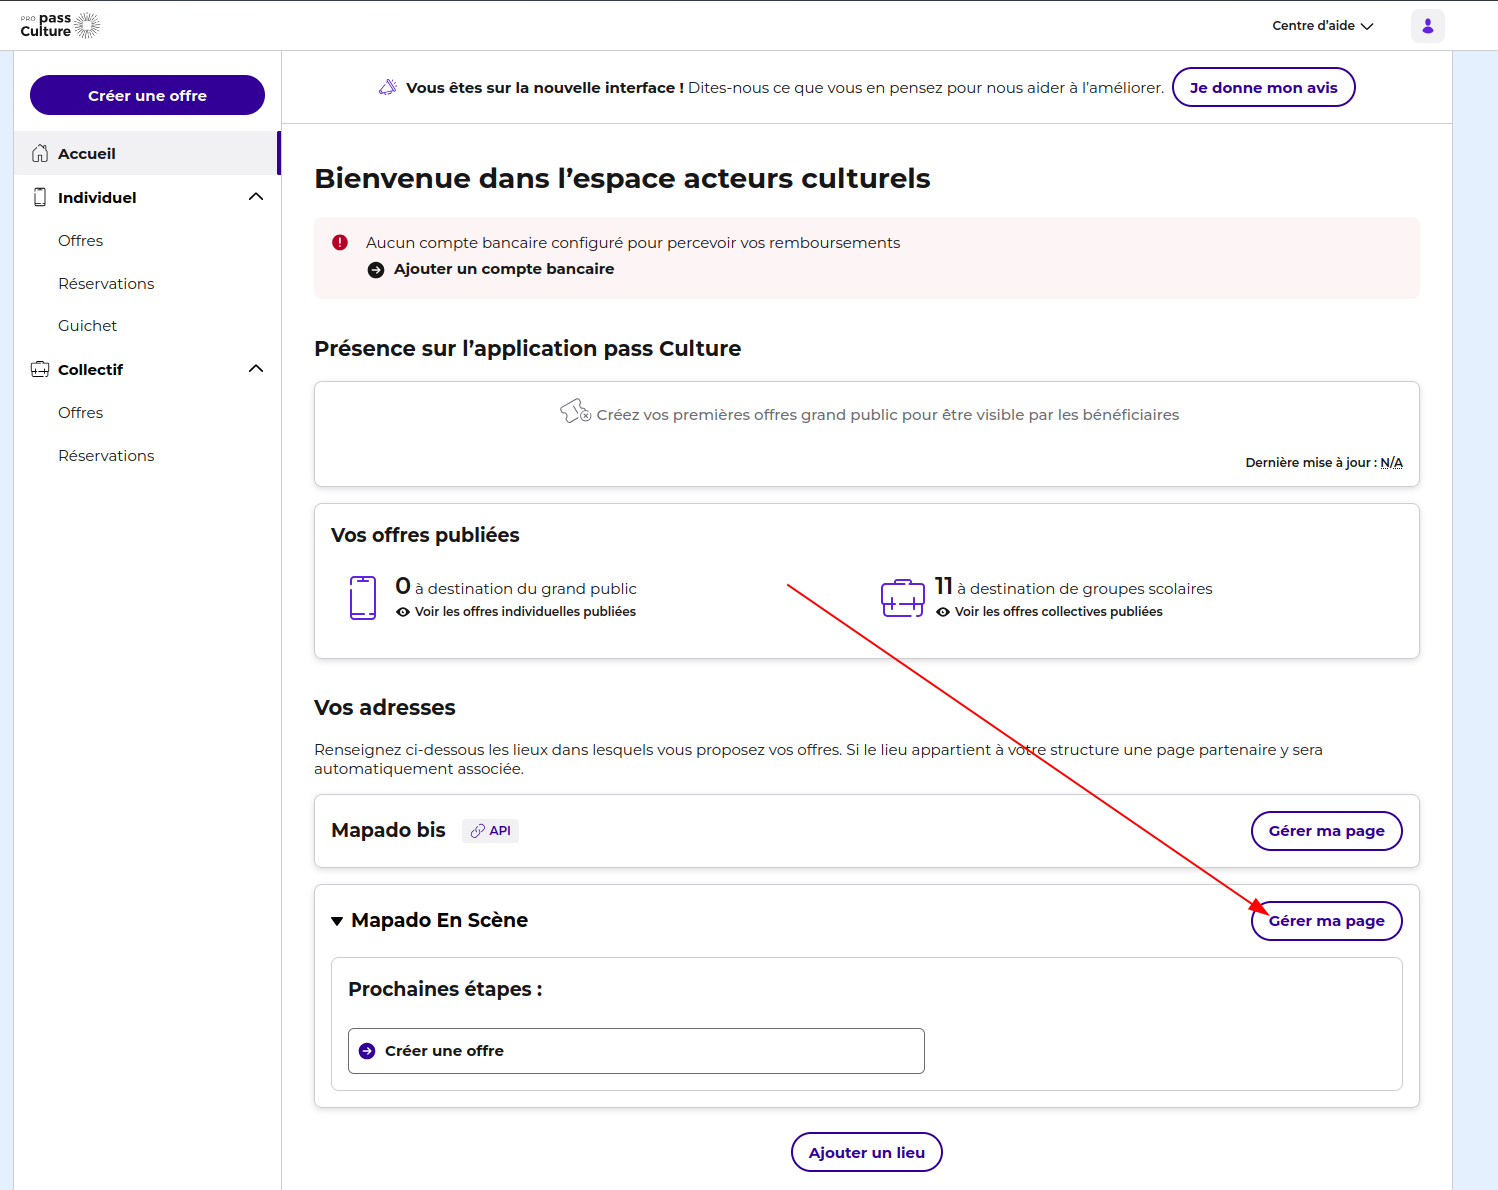Click the briefcase icon beside Collectif
The height and width of the screenshot is (1190, 1498).
40,369
